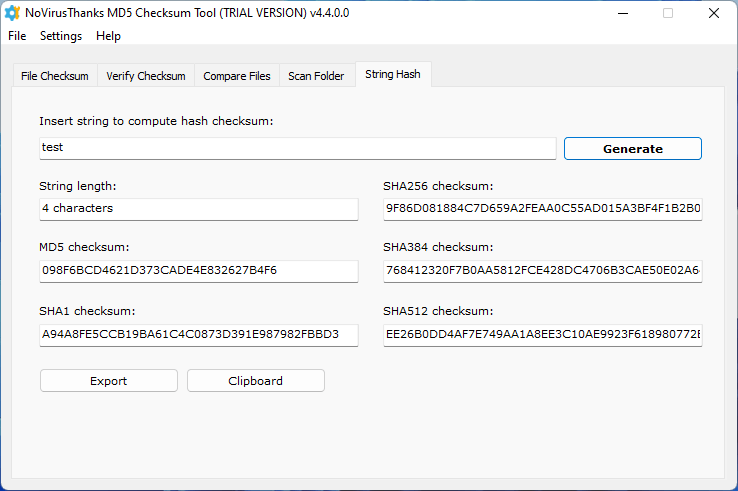The height and width of the screenshot is (491, 738).
Task: Click the SHA1 checksum output field
Action: coord(199,335)
